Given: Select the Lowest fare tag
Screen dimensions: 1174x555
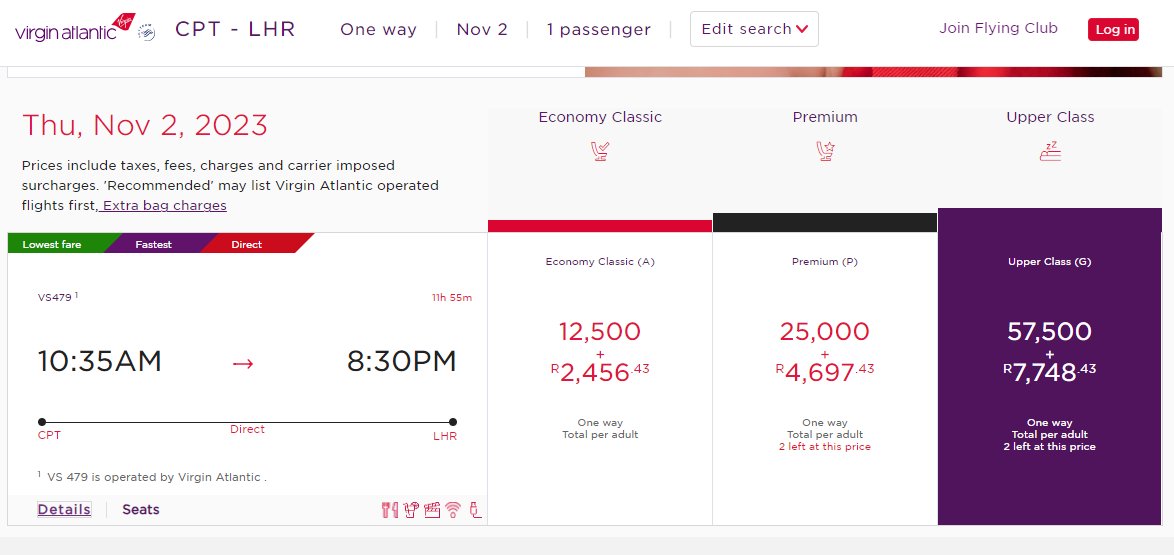Looking at the screenshot, I should tap(52, 244).
